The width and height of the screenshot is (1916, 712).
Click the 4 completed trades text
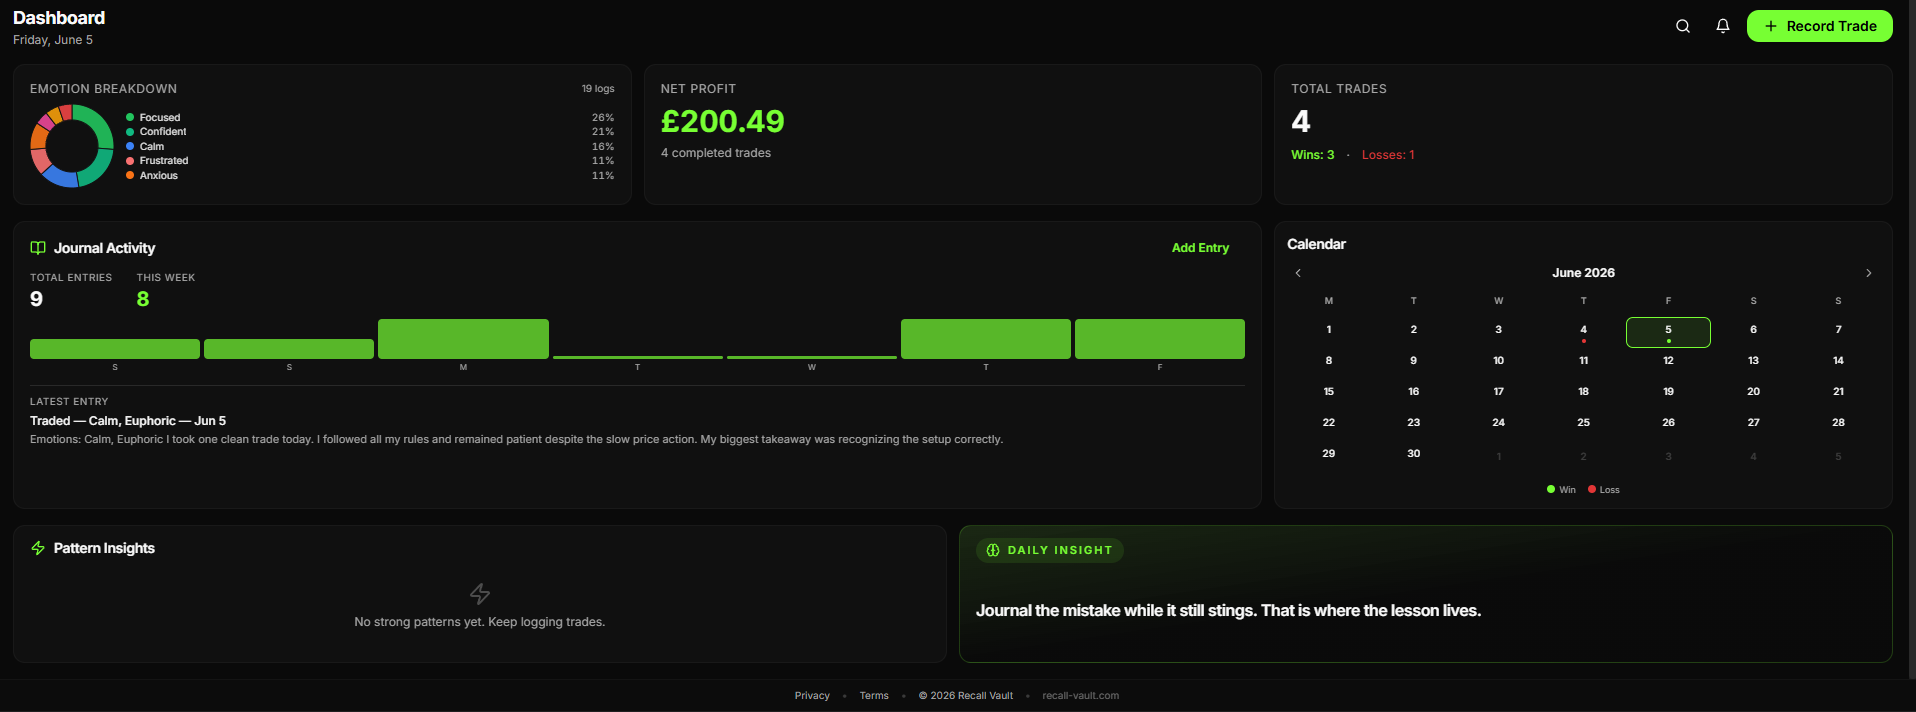pos(715,153)
